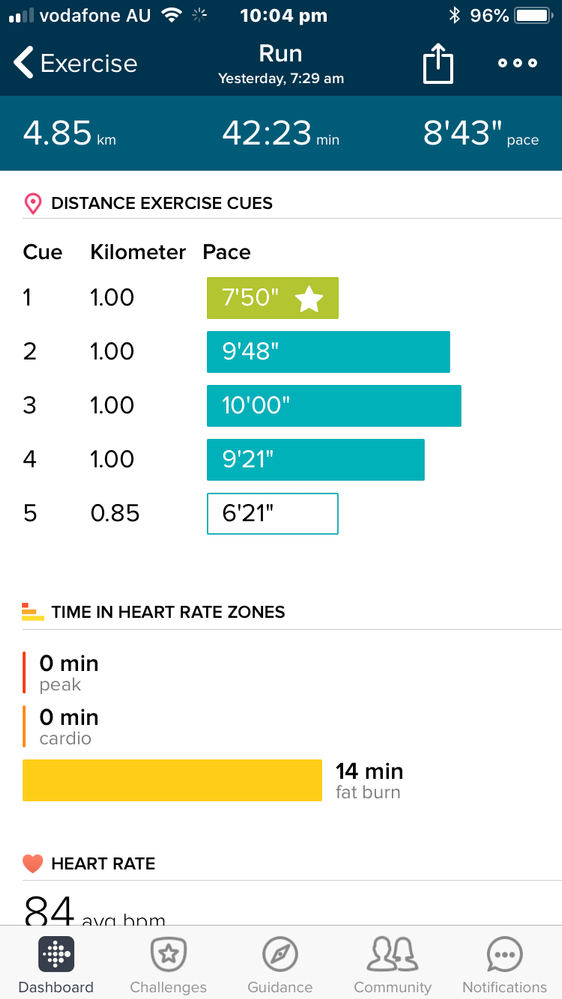Viewport: 562px width, 999px height.
Task: Go back to Exercise list
Action: tap(75, 63)
